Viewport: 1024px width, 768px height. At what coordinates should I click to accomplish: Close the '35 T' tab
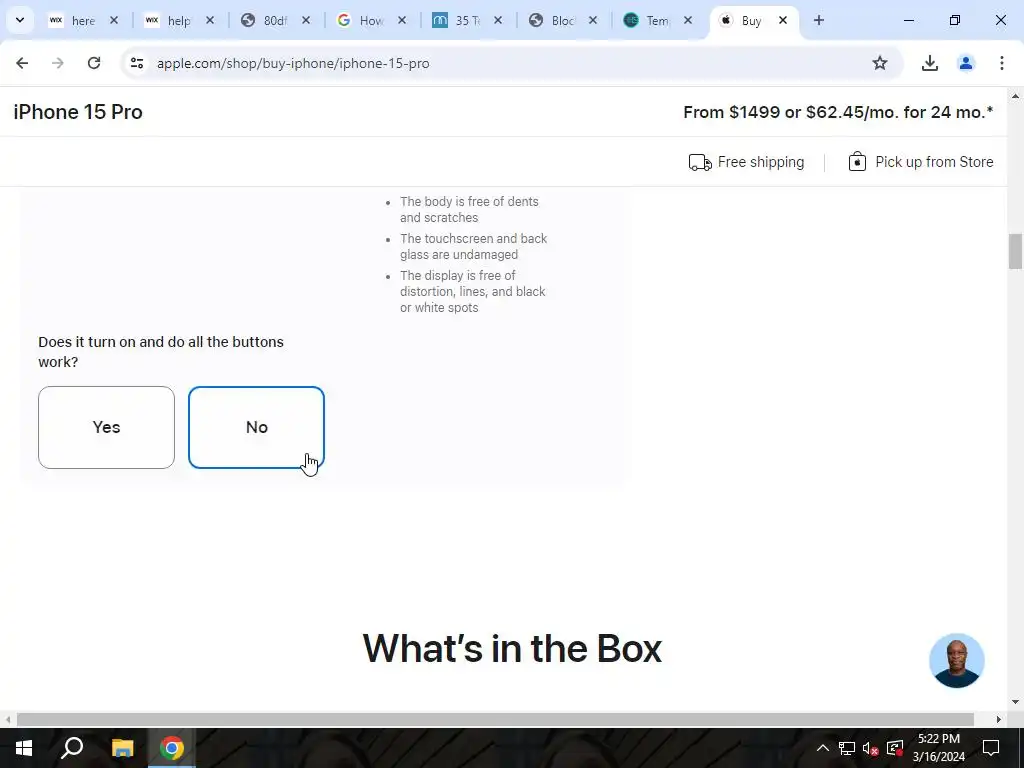(x=498, y=20)
